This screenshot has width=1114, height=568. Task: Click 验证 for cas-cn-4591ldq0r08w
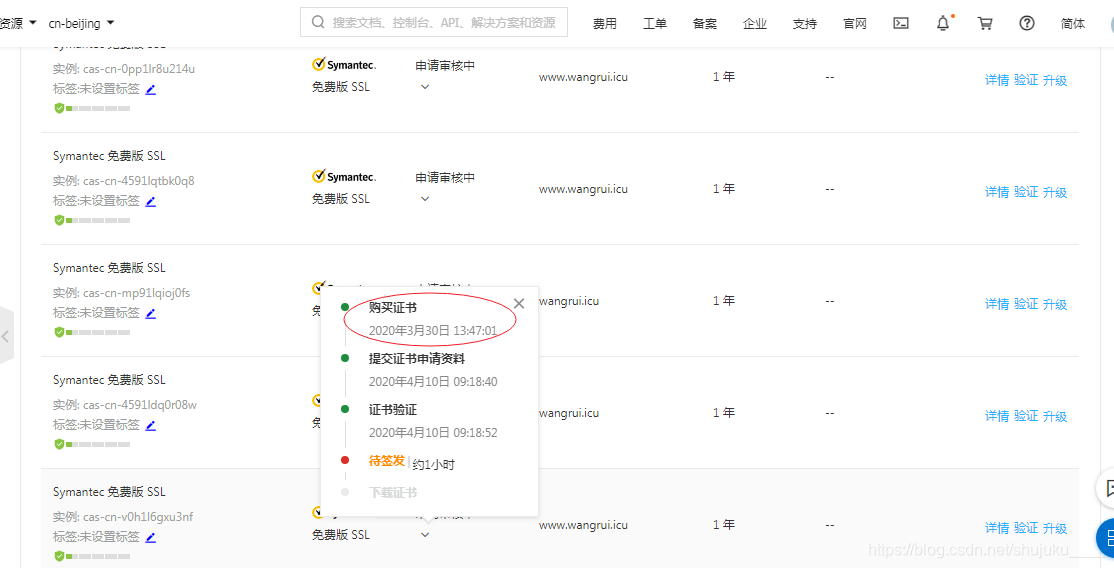1026,416
